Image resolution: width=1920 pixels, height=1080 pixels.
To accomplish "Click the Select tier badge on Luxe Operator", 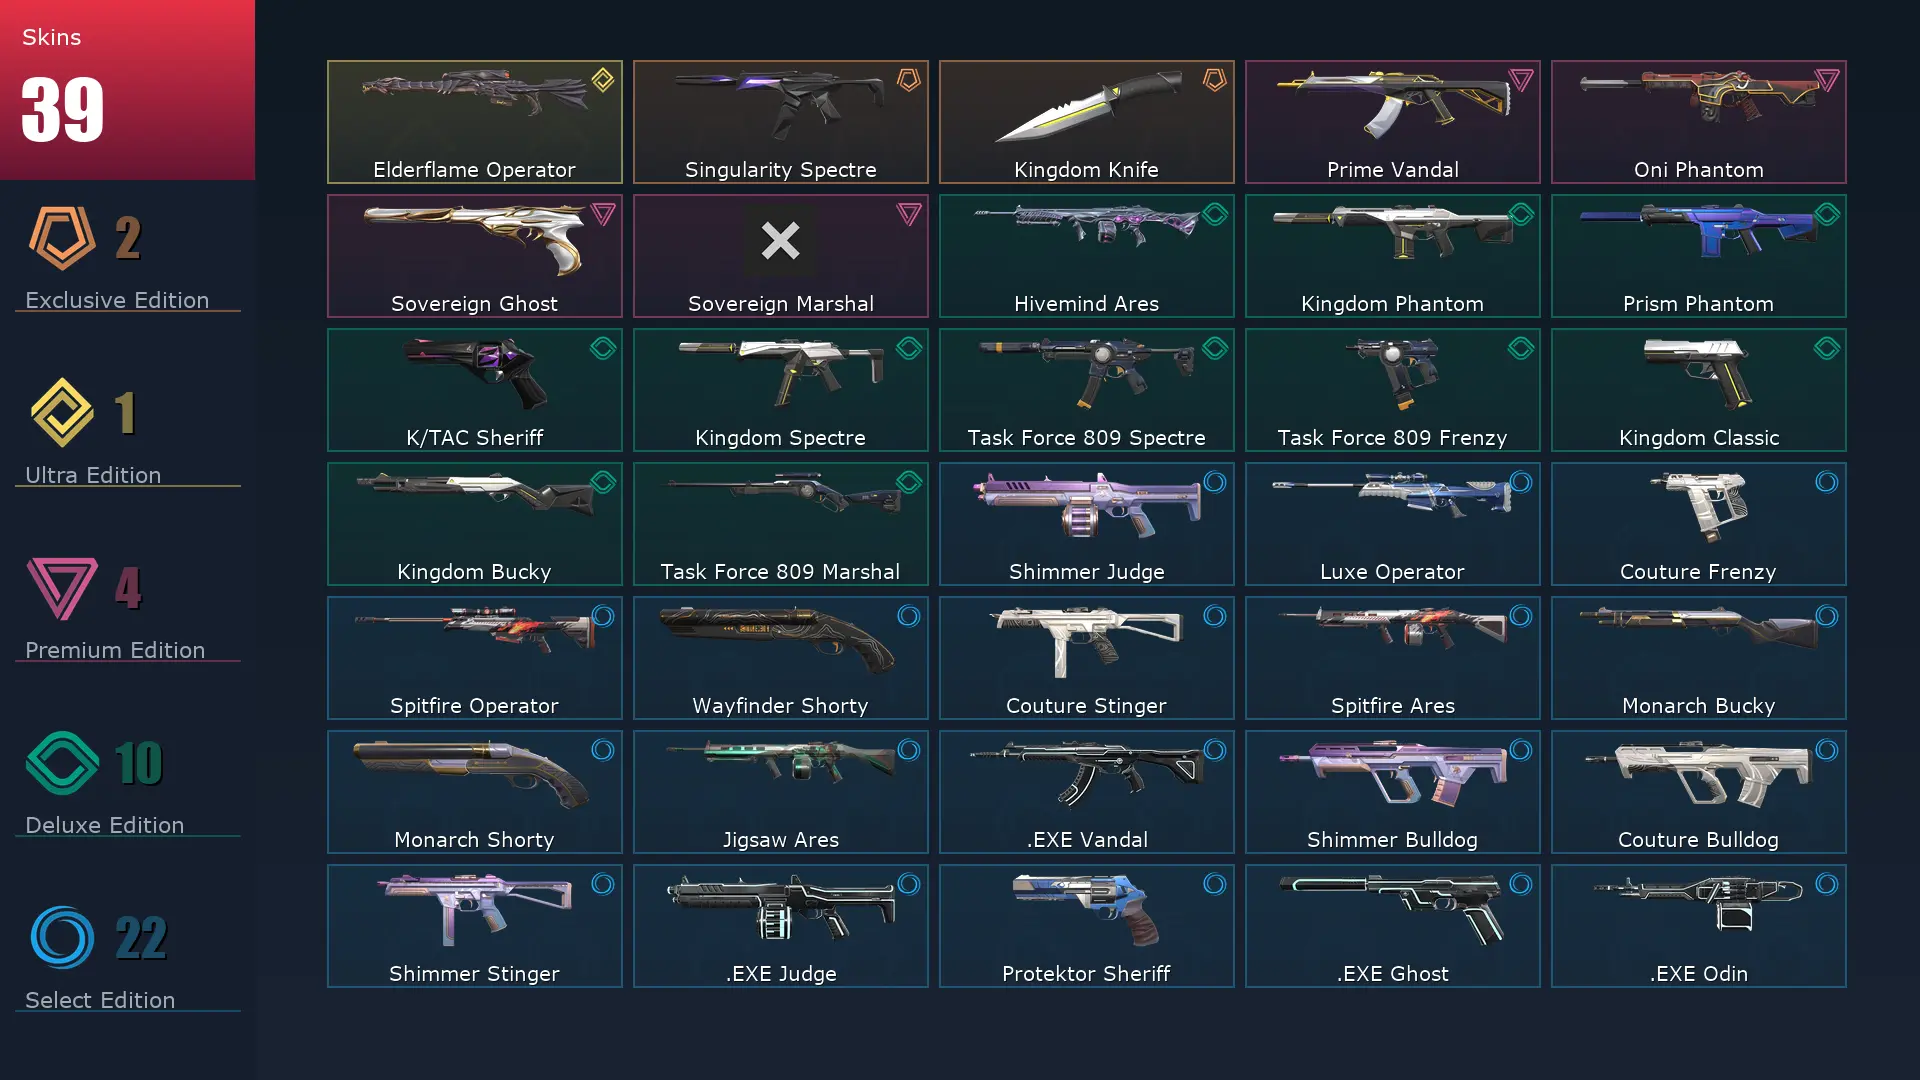I will 1521,482.
